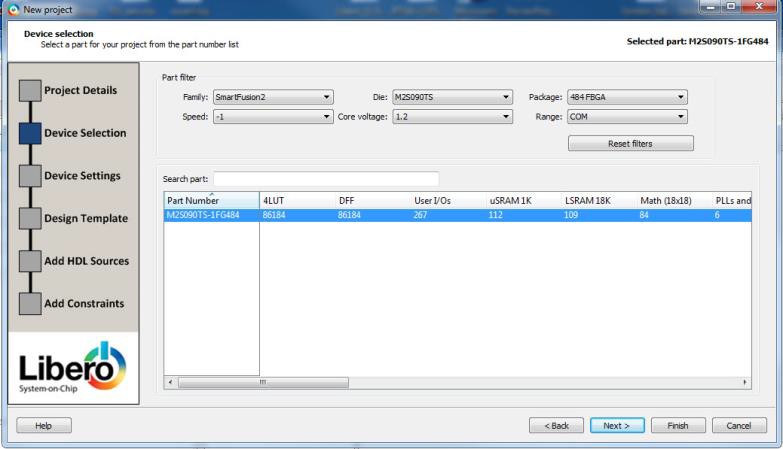Expand the Range COM dropdown
The image size is (783, 449).
click(x=627, y=117)
